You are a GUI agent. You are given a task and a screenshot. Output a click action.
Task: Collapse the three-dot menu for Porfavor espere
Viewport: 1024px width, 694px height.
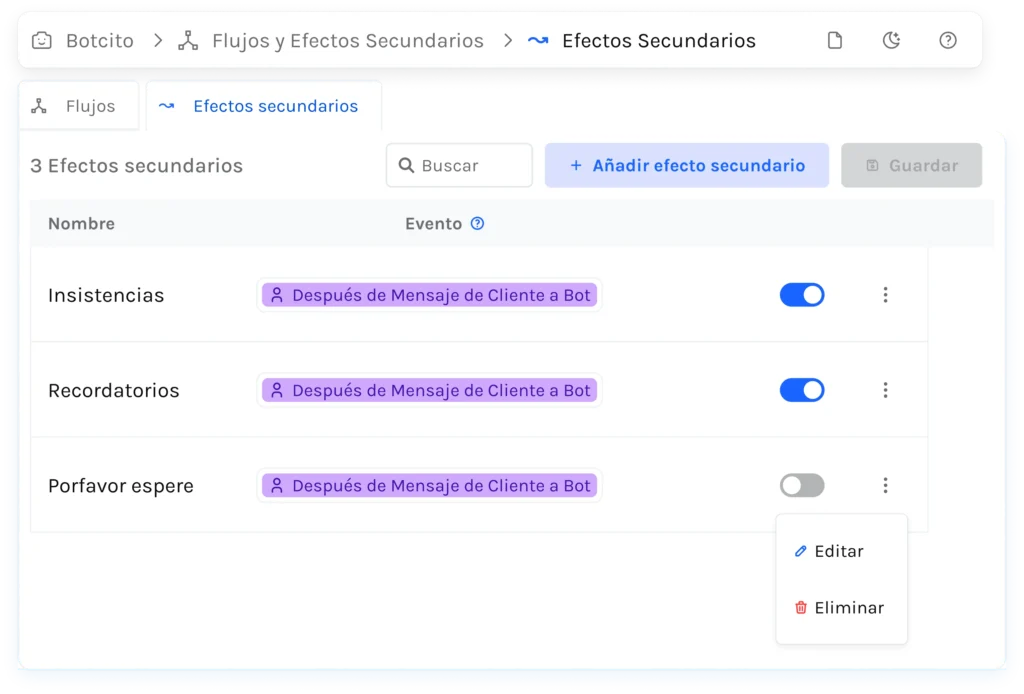(885, 486)
